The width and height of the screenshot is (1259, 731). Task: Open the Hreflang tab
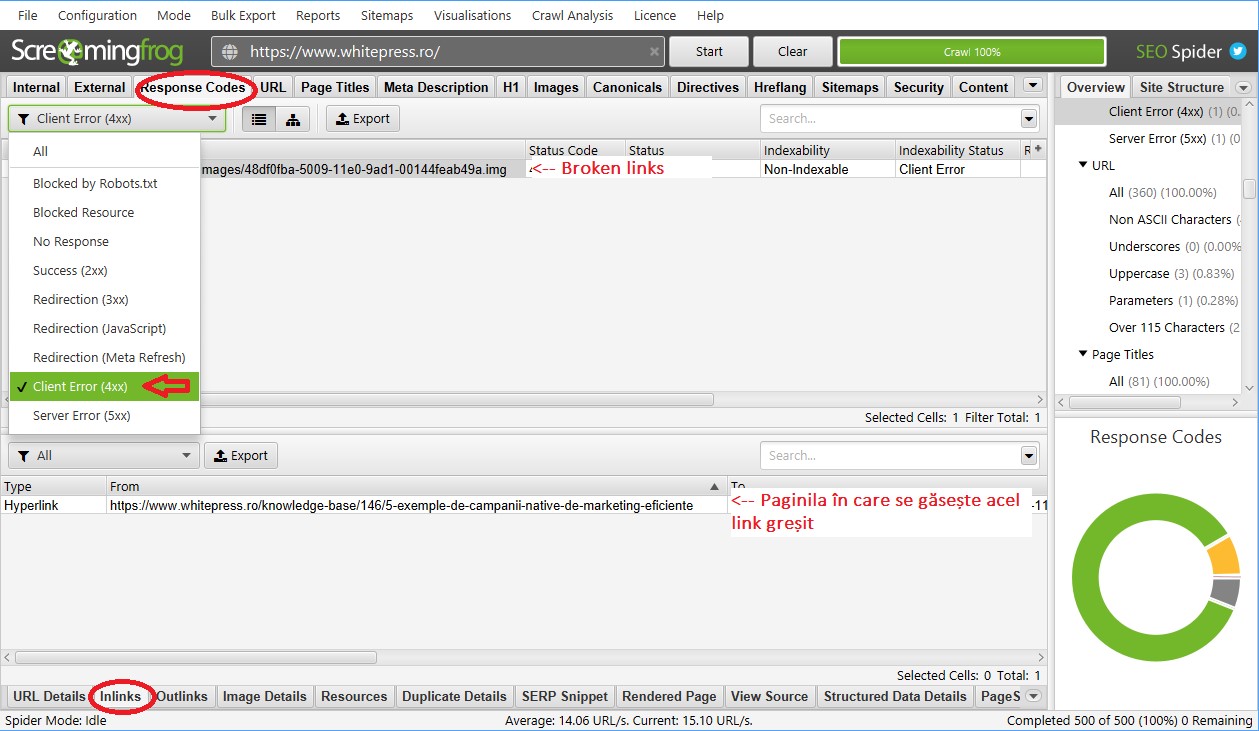[x=779, y=87]
